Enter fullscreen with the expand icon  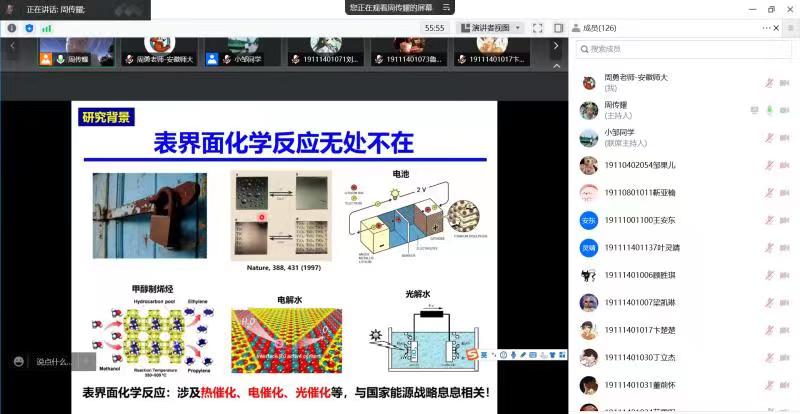(537, 28)
